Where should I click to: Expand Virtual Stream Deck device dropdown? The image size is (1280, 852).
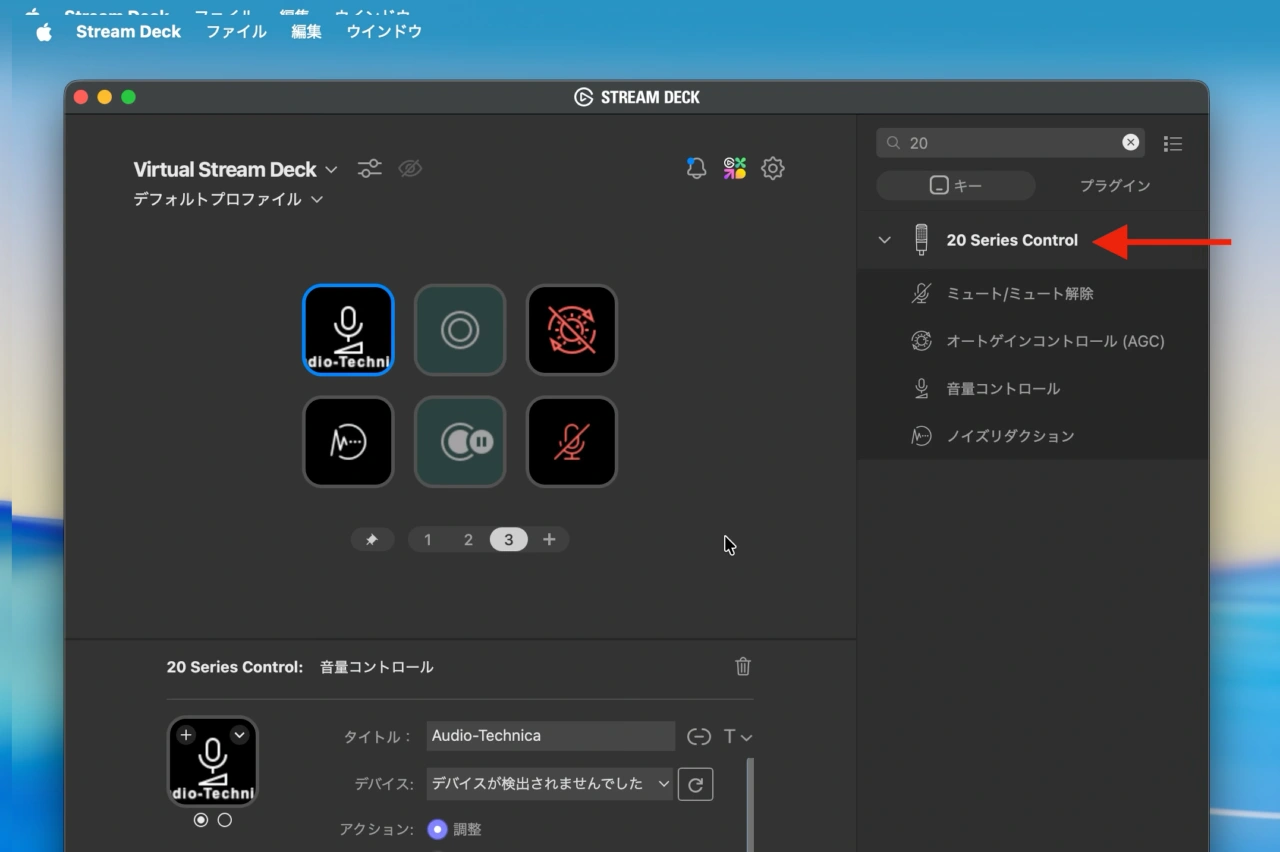(x=236, y=169)
